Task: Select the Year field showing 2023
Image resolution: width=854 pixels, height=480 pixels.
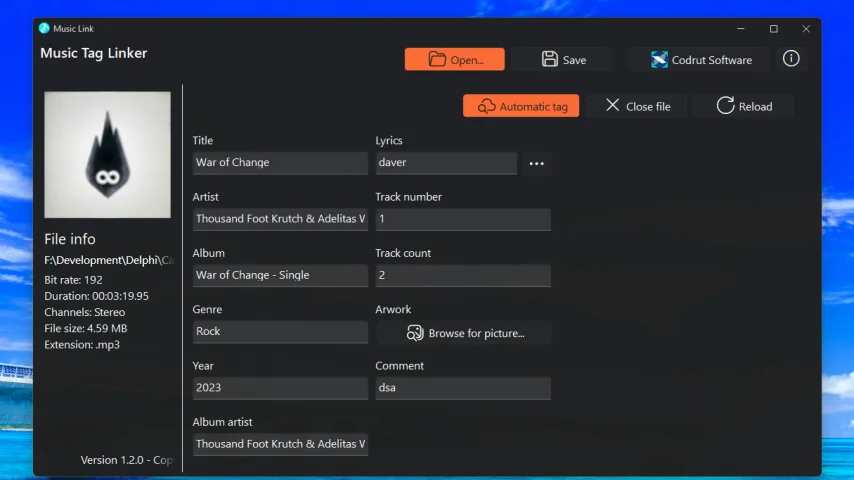Action: (280, 387)
